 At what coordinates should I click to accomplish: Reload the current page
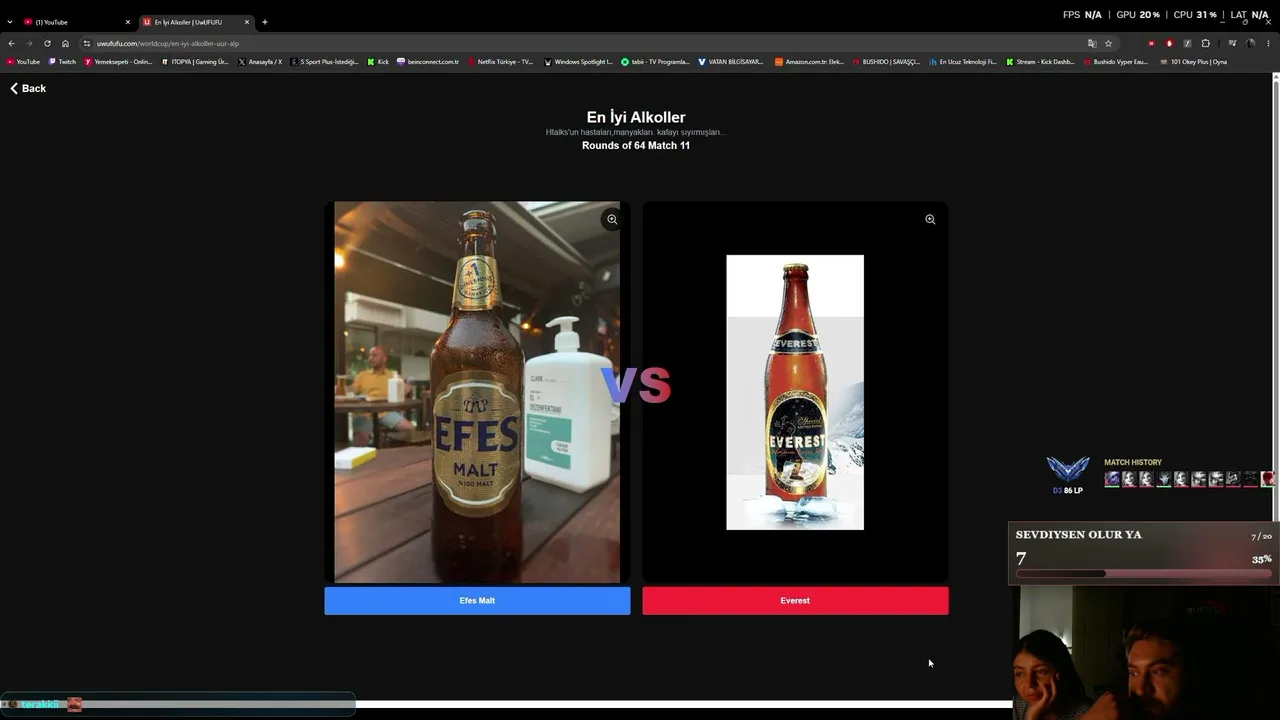[47, 43]
